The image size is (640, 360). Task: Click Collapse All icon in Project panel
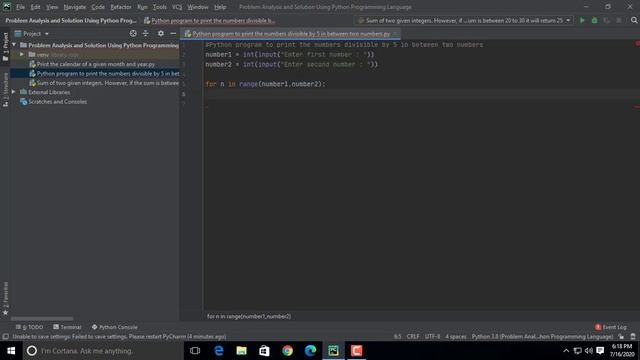click(146, 33)
